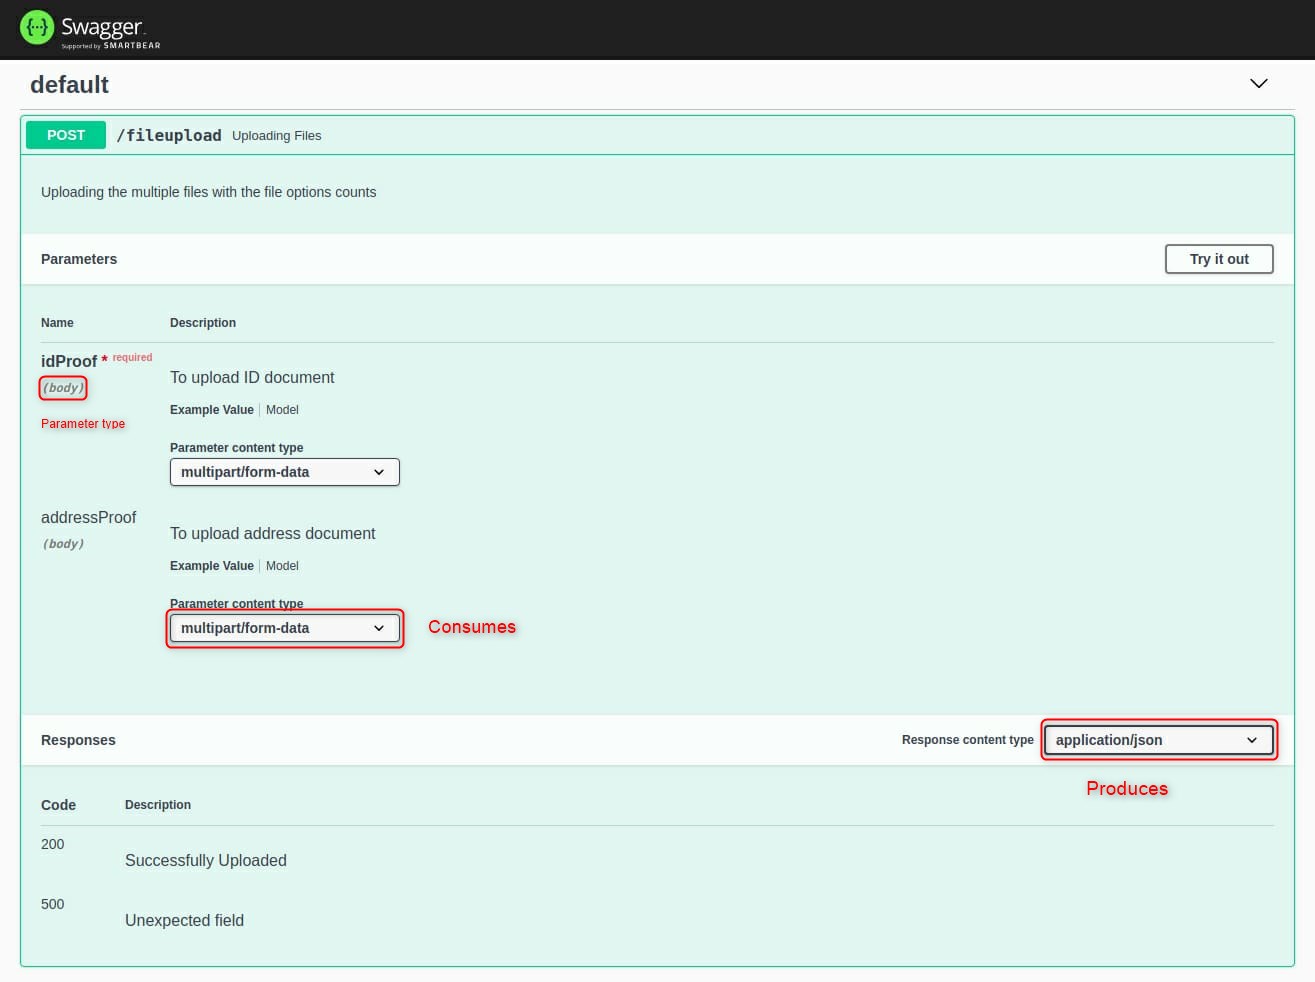Click the idProof (body) parameter type label
Screen dimensions: 1315x982
pos(63,388)
